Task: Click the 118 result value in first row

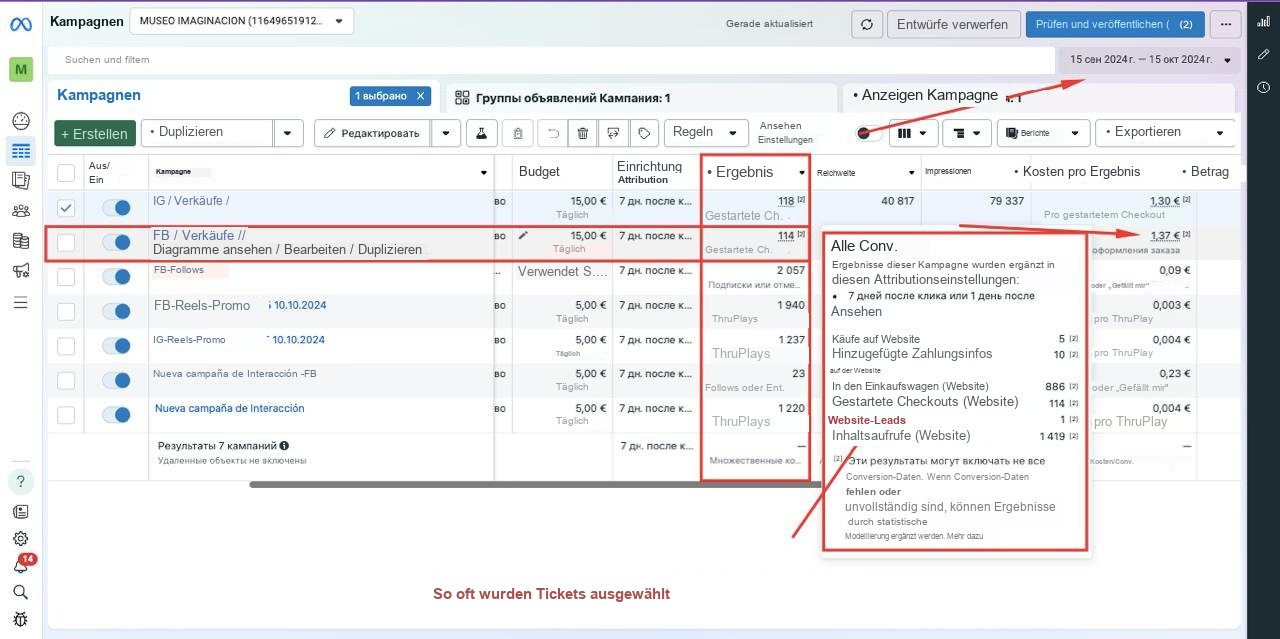Action: click(786, 201)
